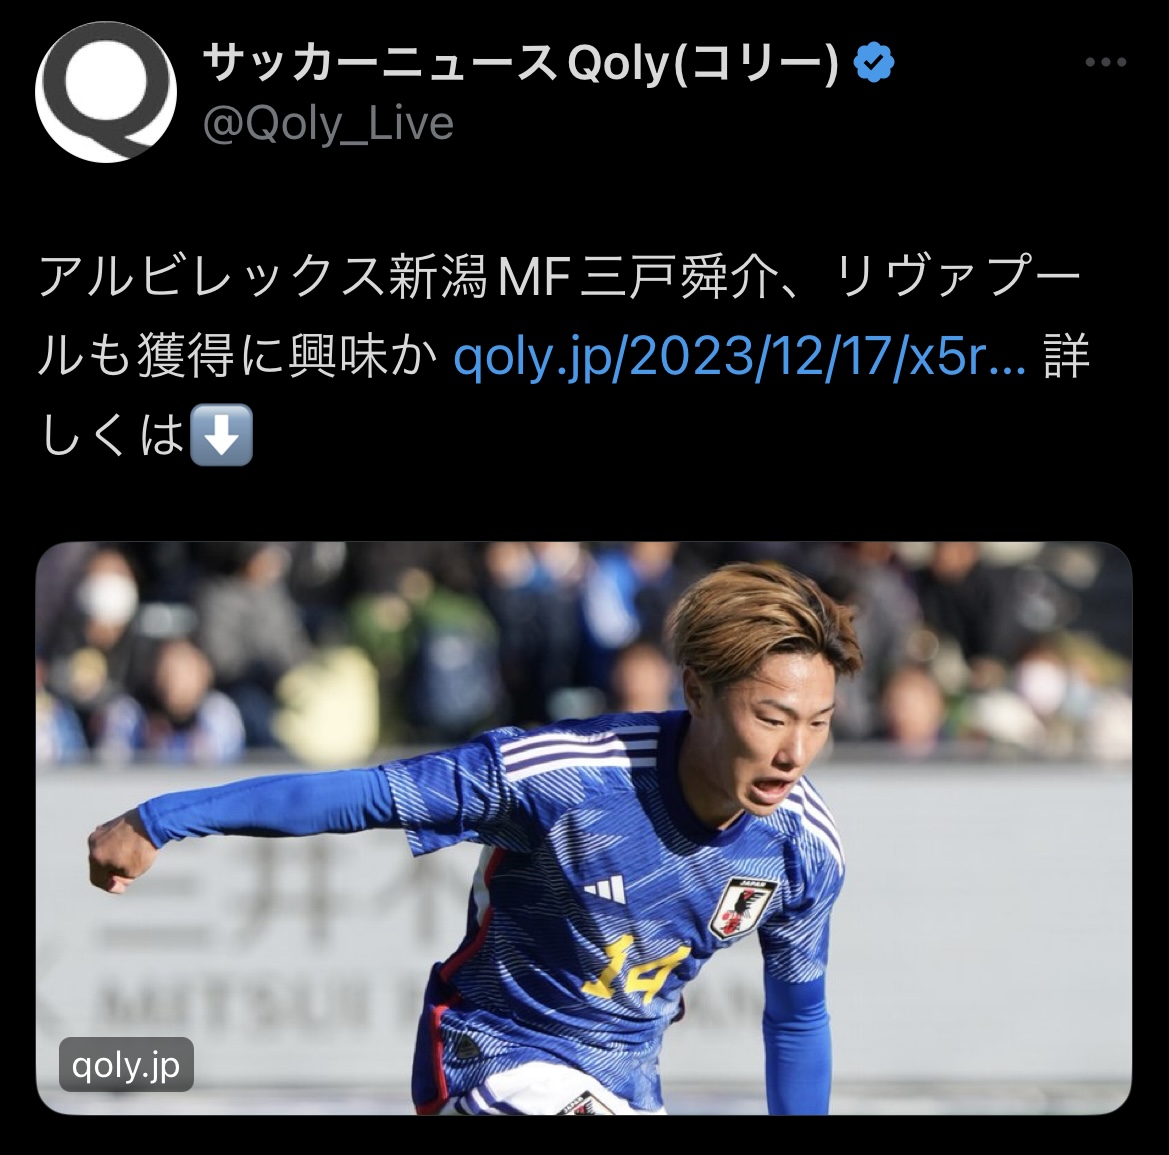Tap tweet text beginning アルビレックス新潟
The height and width of the screenshot is (1155, 1169).
pyautogui.click(x=563, y=358)
